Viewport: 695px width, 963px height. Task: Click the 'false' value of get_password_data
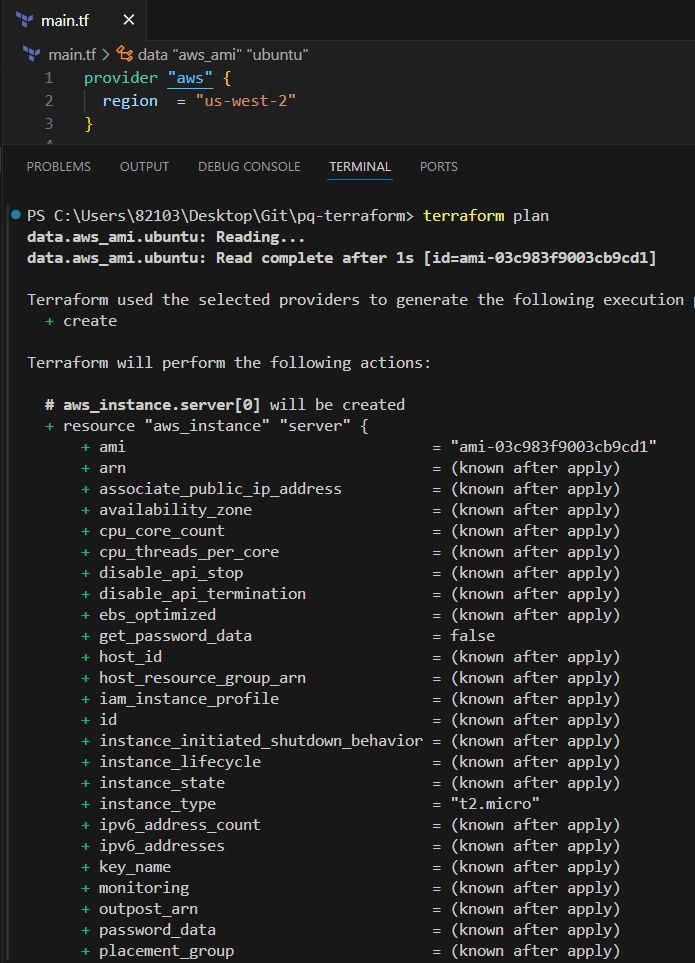(x=473, y=636)
